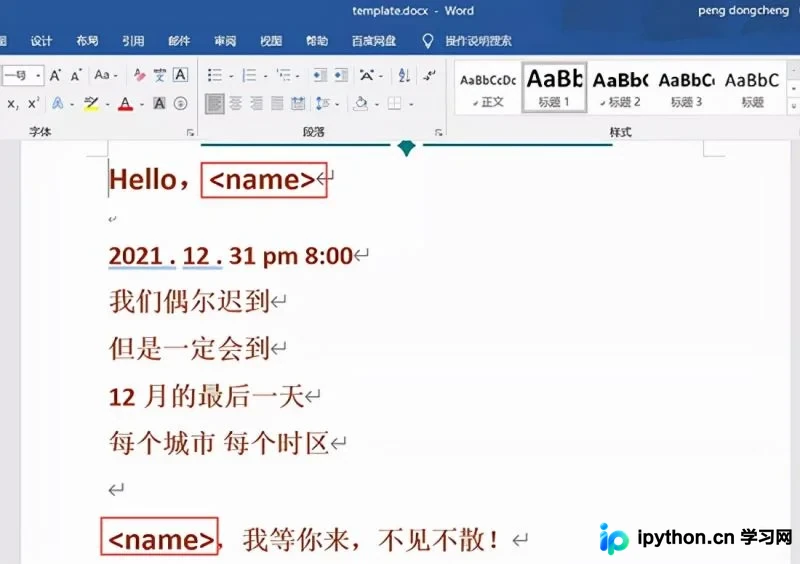Image resolution: width=800 pixels, height=564 pixels.
Task: Click the Line Spacing icon
Action: pos(322,104)
